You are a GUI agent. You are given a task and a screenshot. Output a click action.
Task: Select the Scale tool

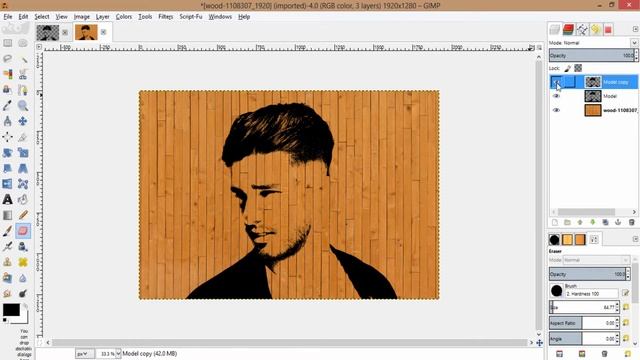[x=23, y=153]
